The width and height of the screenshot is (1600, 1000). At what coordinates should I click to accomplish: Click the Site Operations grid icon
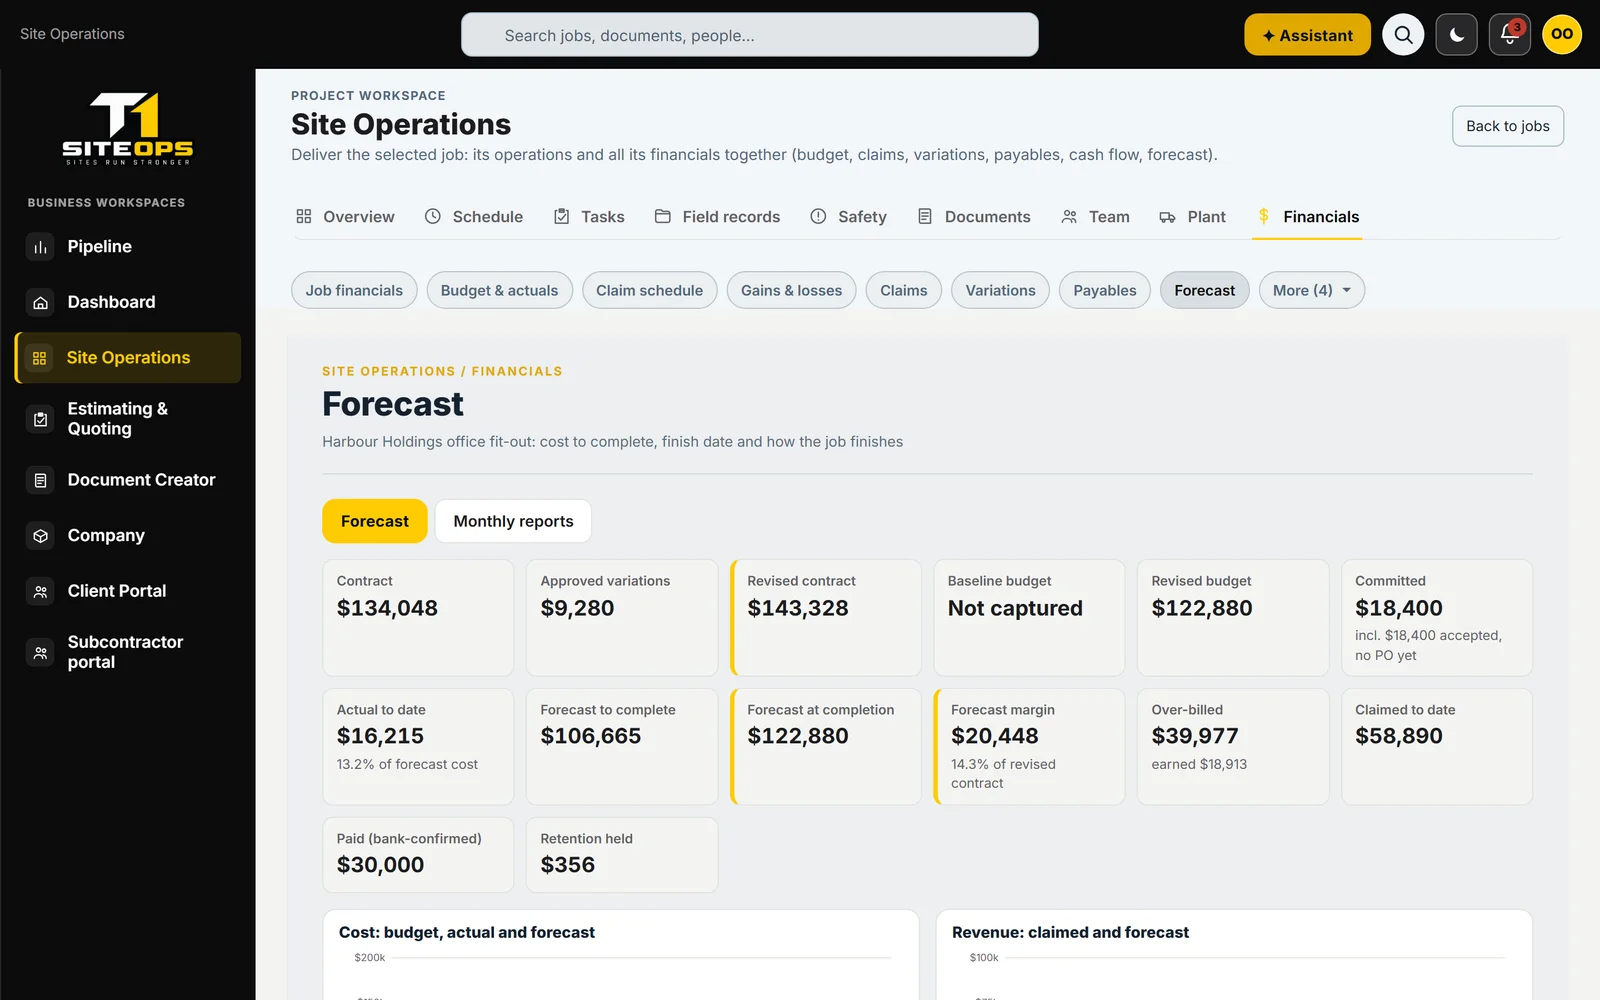[x=40, y=358]
